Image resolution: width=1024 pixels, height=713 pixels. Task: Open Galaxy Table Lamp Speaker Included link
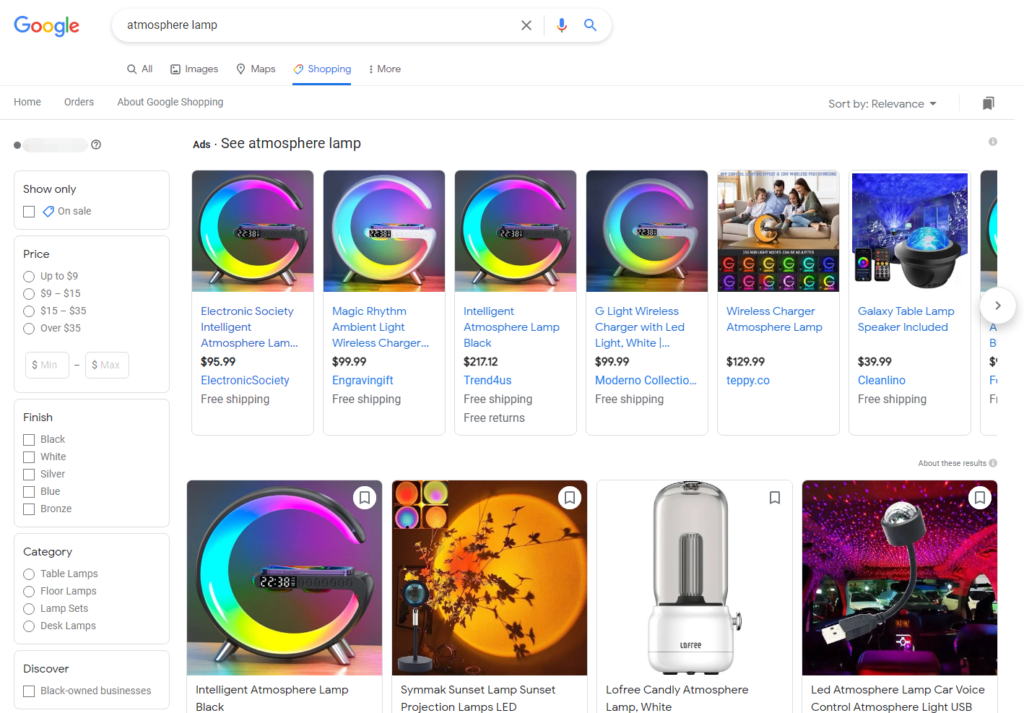[x=906, y=319]
